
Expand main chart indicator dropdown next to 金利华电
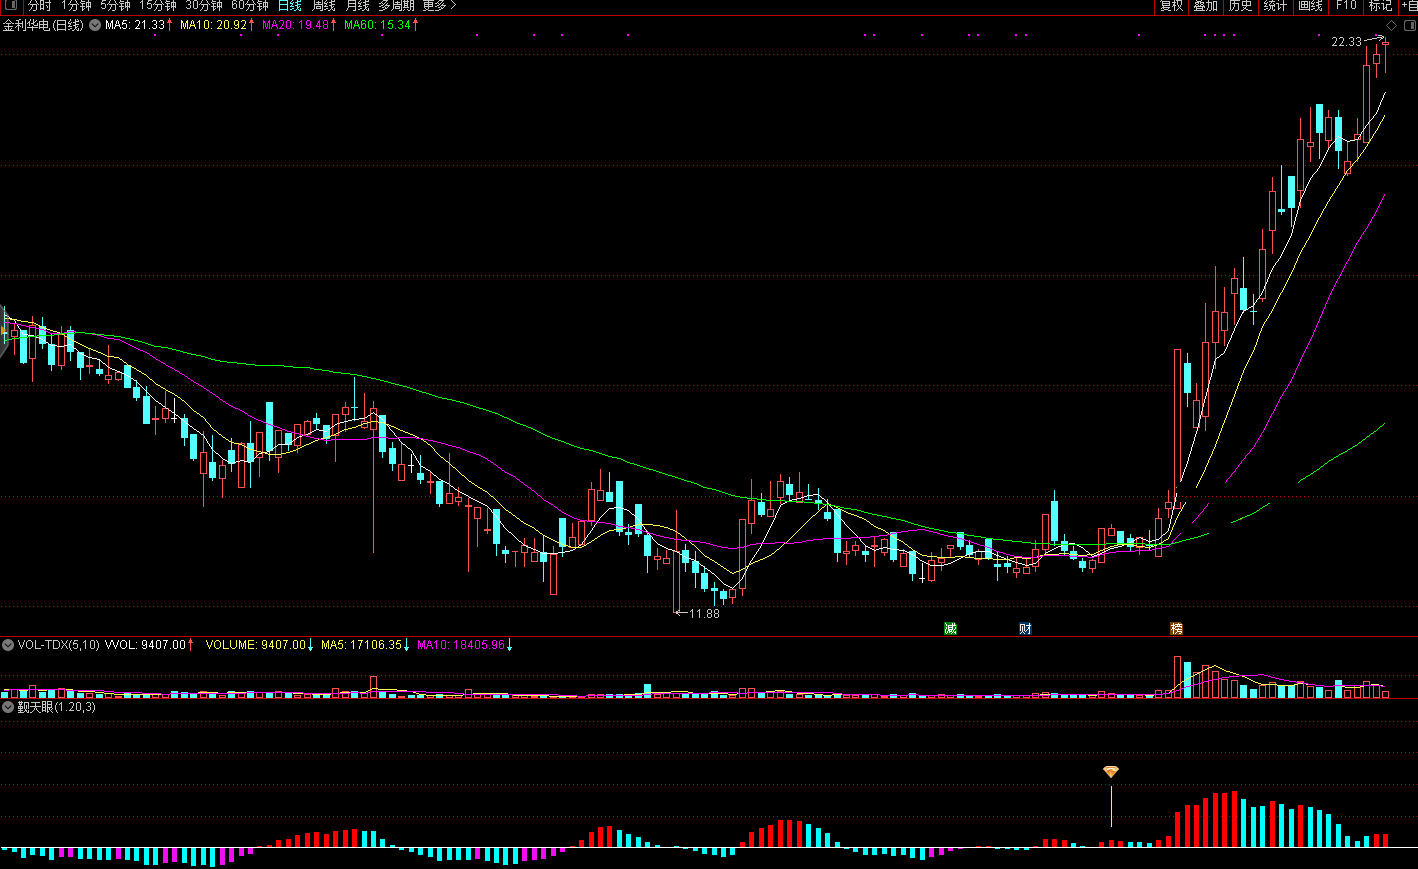(95, 25)
